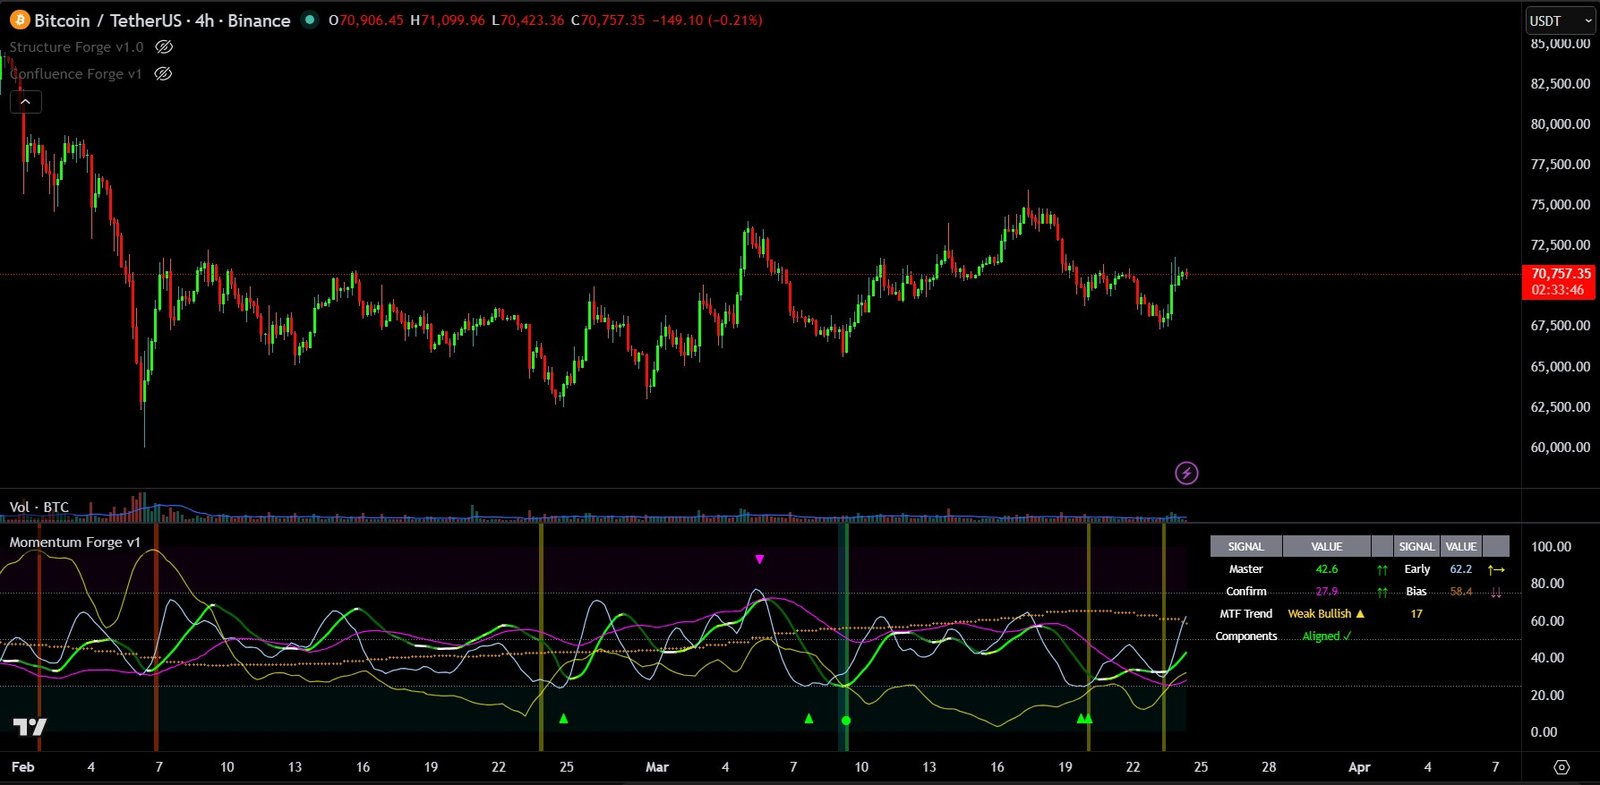Click the 60,000.00 price scale label
The width and height of the screenshot is (1600, 785).
pyautogui.click(x=1560, y=447)
